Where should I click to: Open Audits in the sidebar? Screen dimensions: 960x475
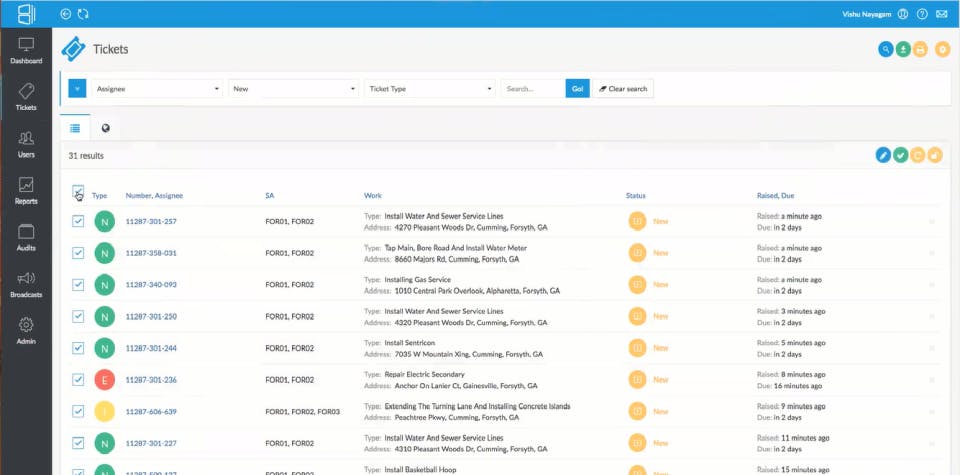click(x=26, y=238)
